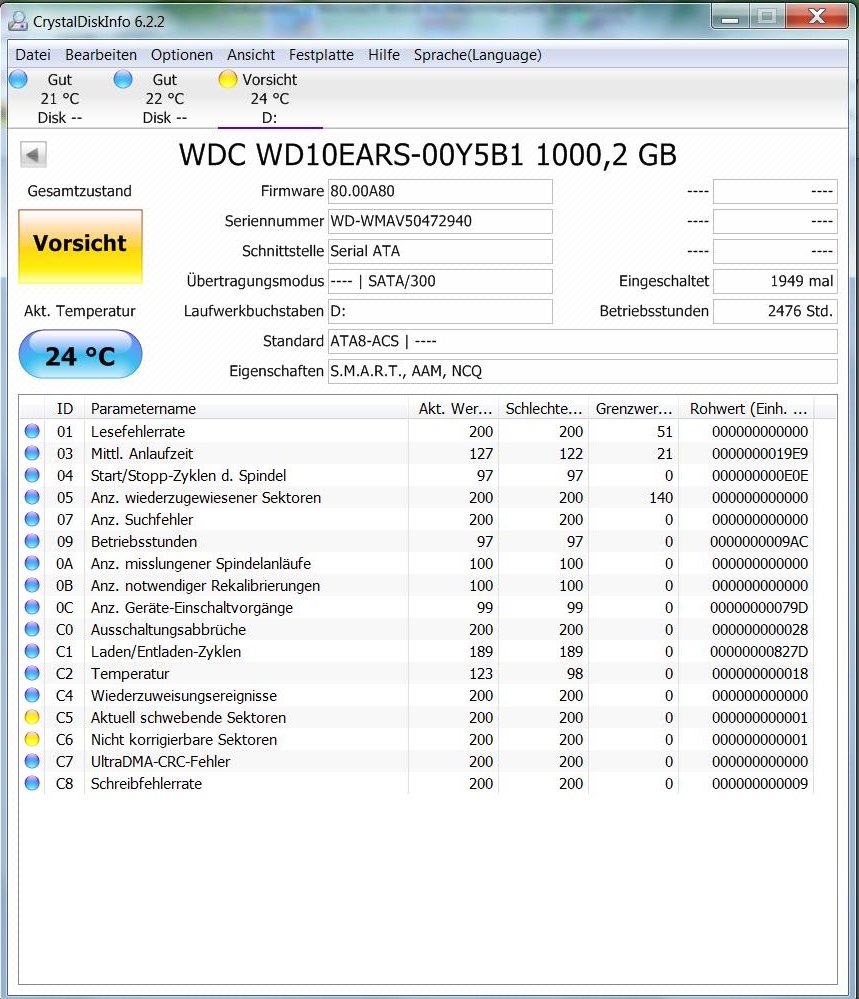Select the Lesefehlerrate parameter name
The height and width of the screenshot is (999, 859).
tap(138, 432)
